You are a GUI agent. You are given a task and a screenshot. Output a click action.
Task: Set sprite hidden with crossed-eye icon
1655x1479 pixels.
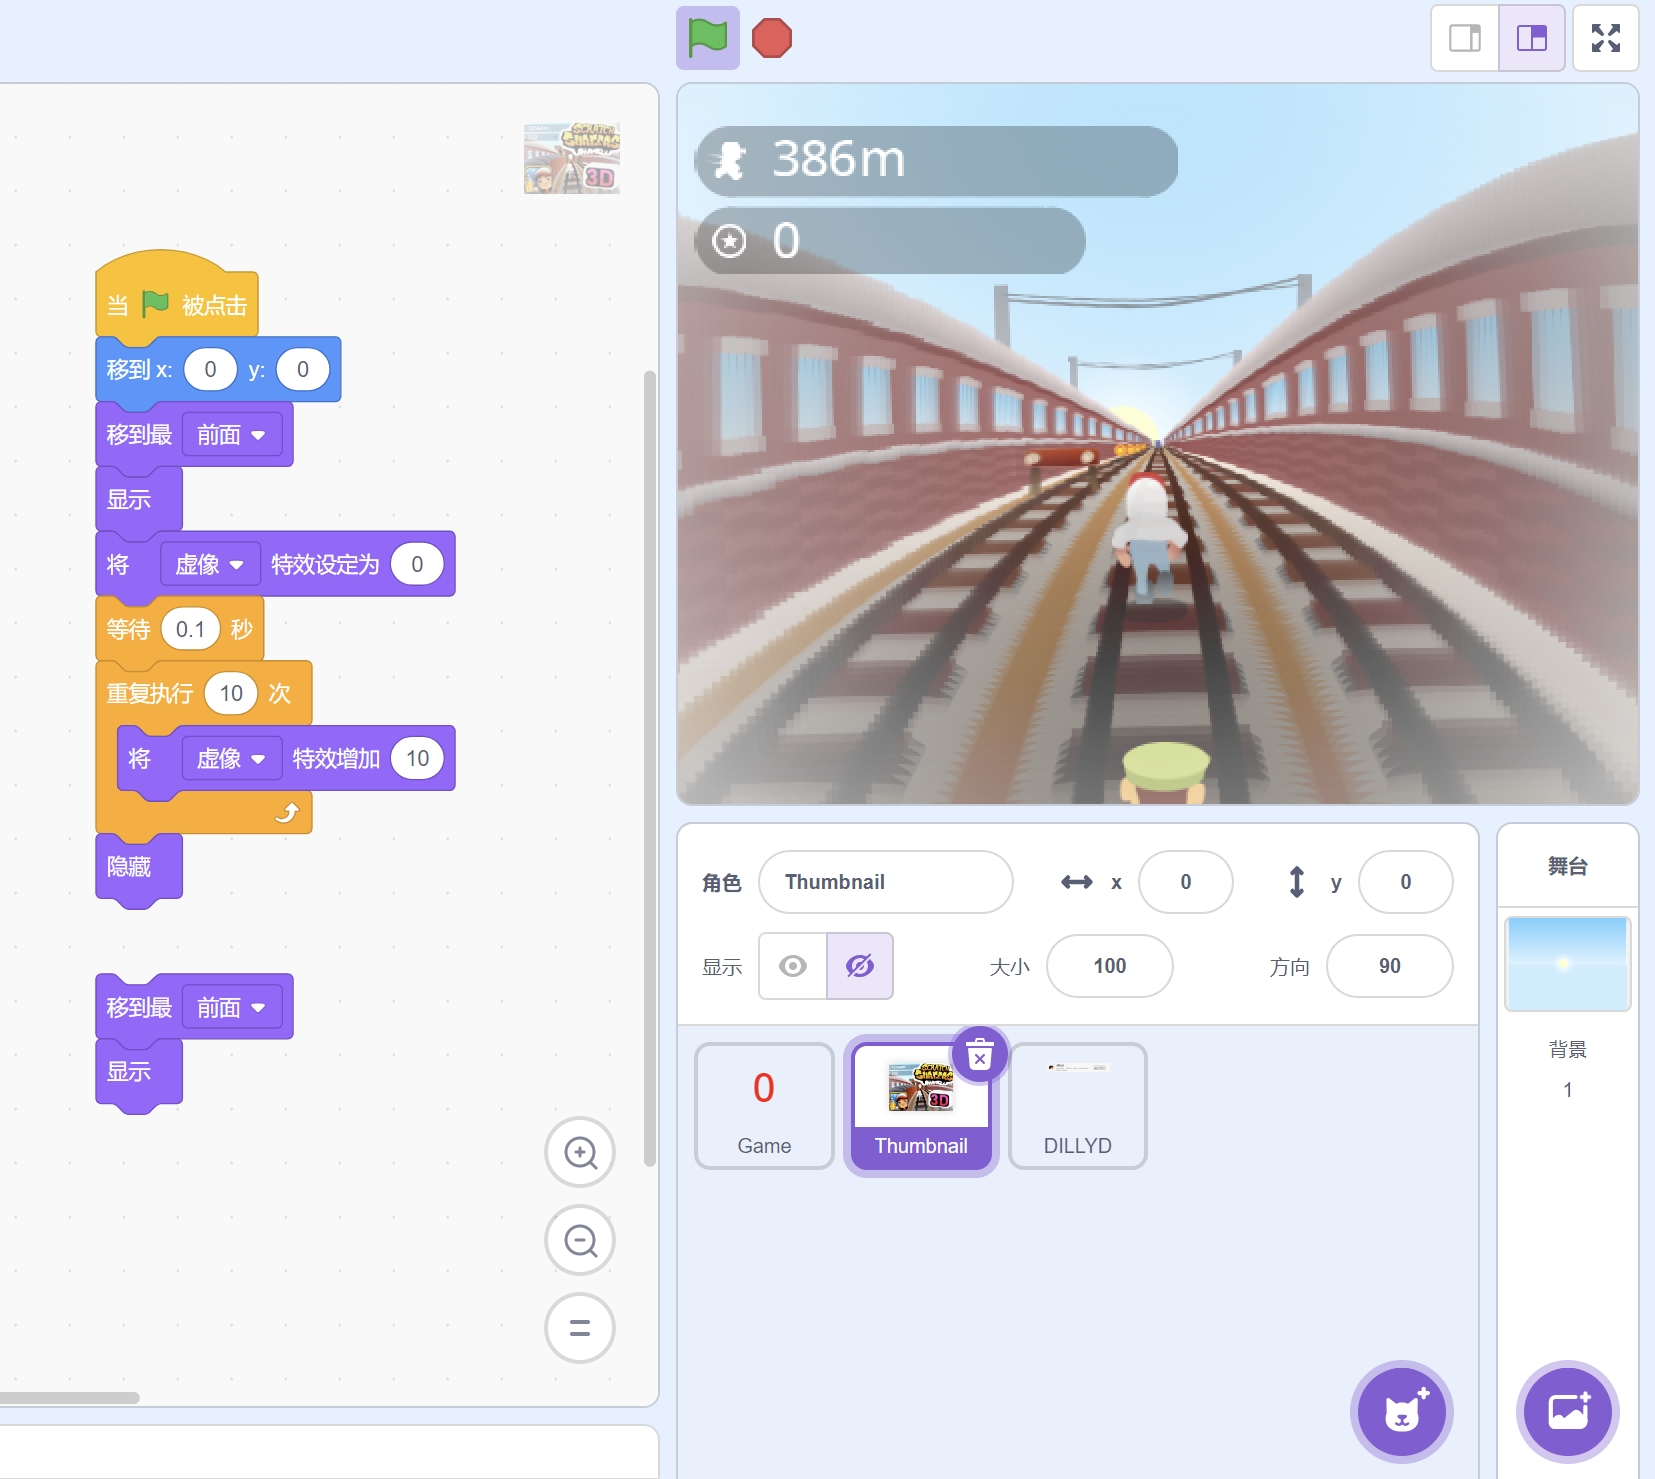pos(860,966)
